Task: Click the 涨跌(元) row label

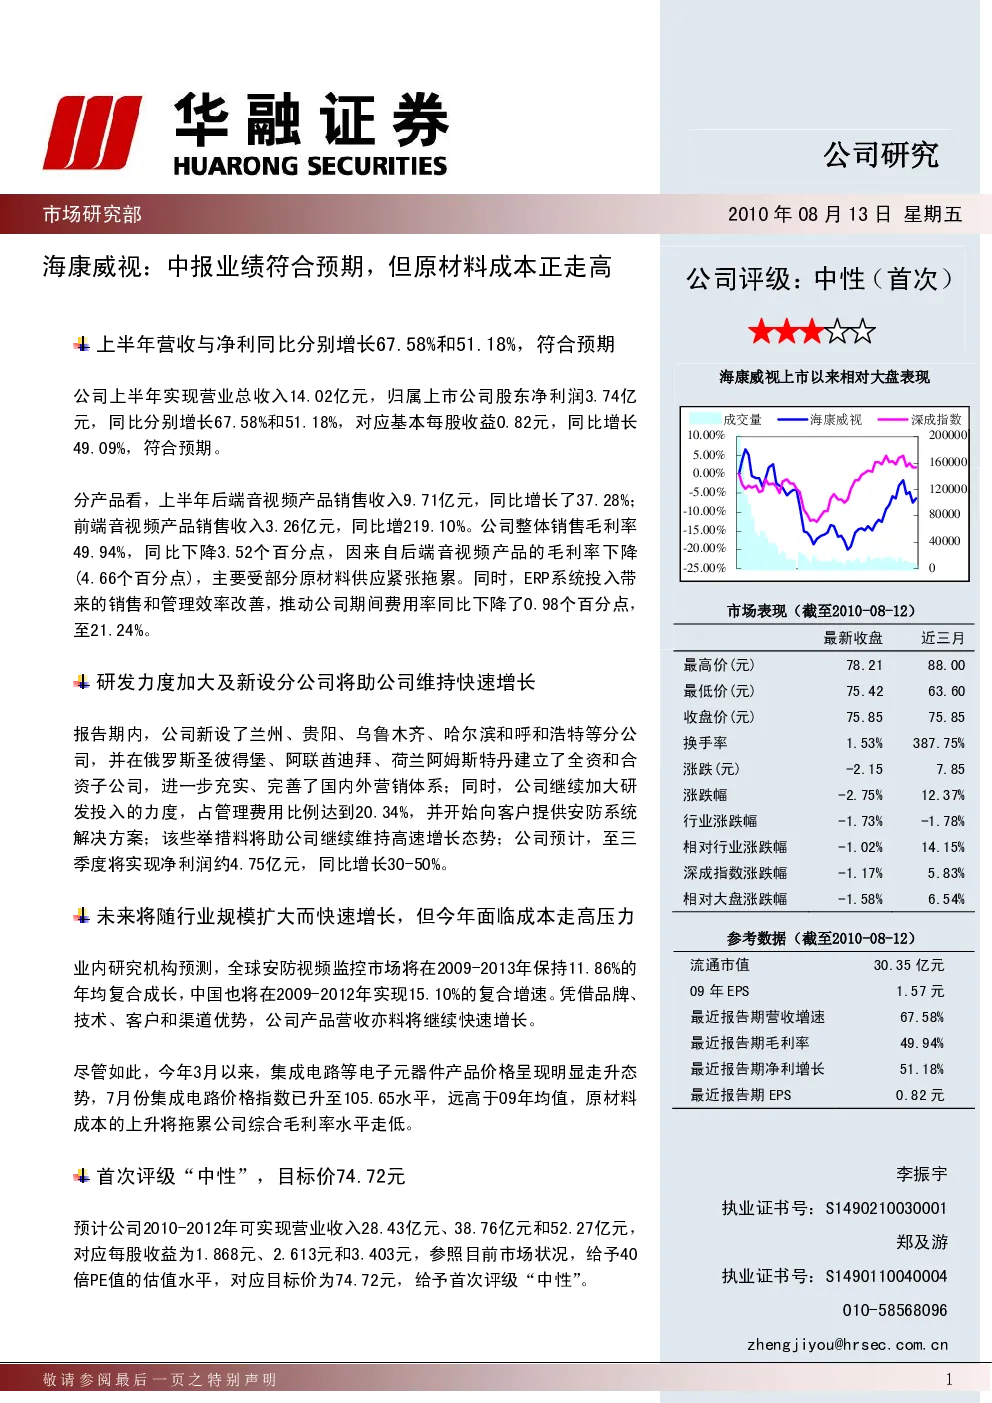Action: 712,769
